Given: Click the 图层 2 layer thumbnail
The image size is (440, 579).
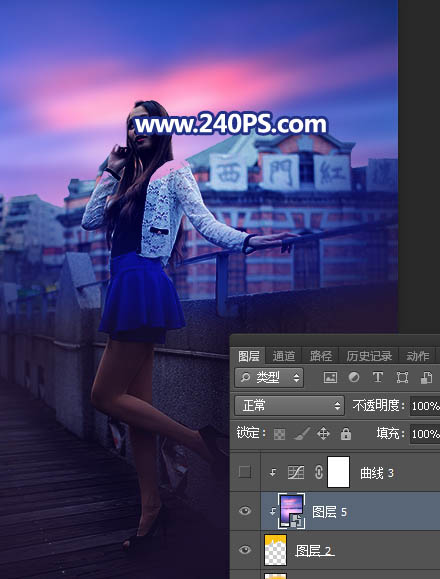Looking at the screenshot, I should click(275, 550).
